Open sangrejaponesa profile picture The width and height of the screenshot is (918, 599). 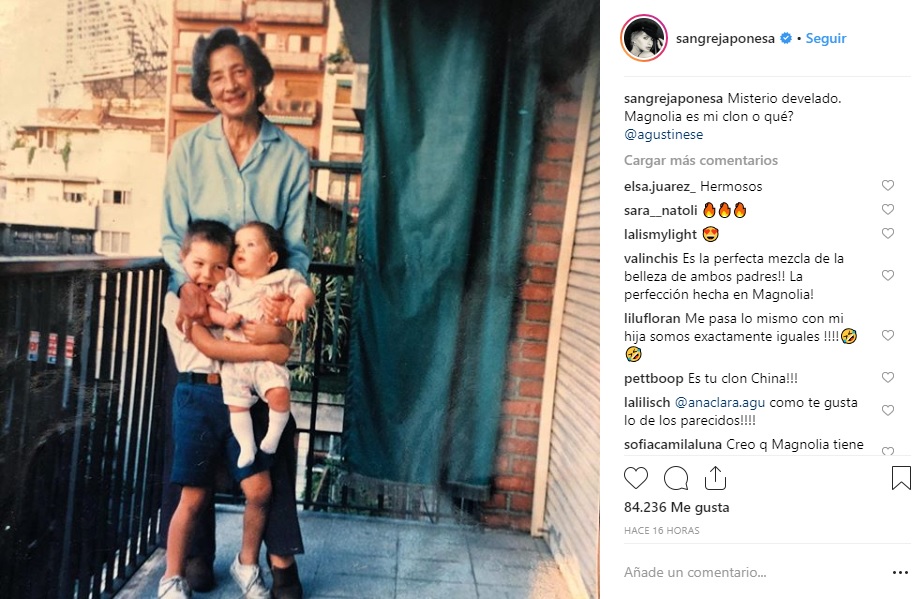pyautogui.click(x=644, y=38)
